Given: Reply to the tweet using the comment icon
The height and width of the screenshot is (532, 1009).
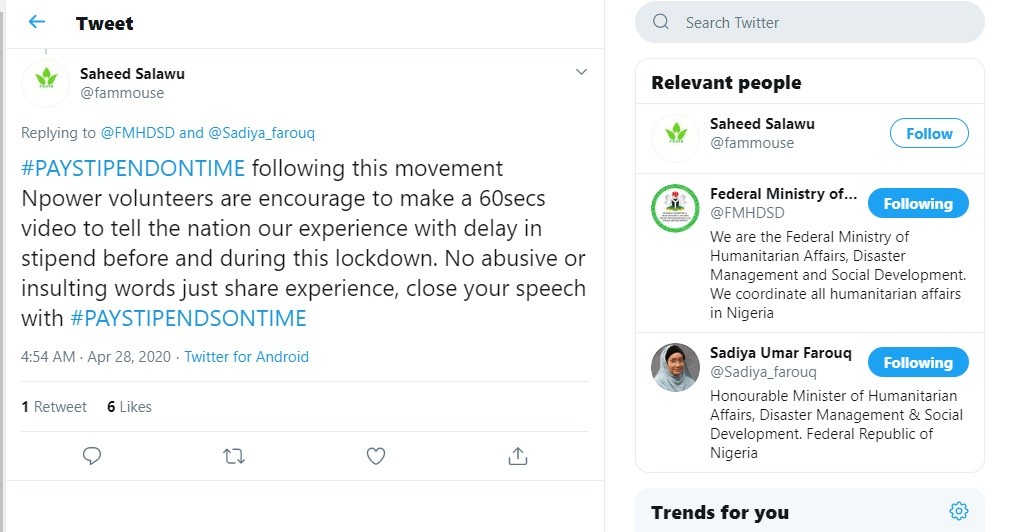Looking at the screenshot, I should [x=92, y=456].
